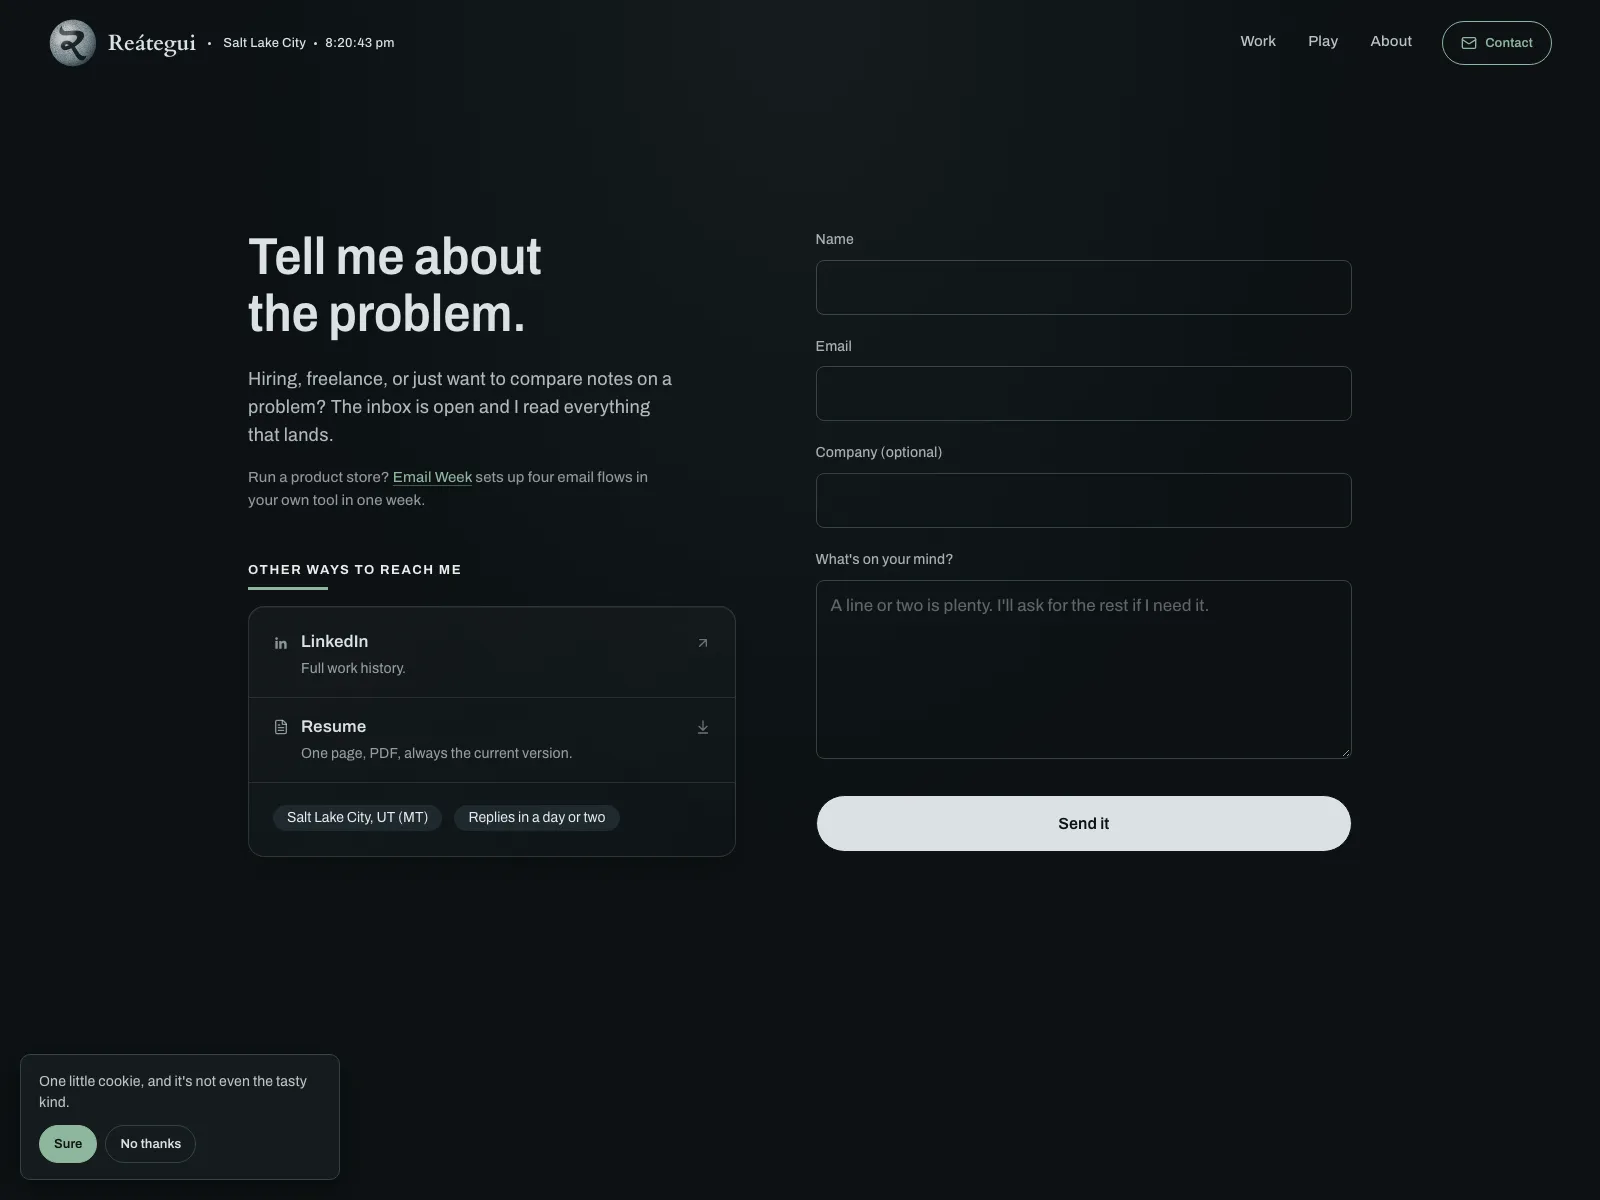Image resolution: width=1600 pixels, height=1200 pixels.
Task: Click the document icon beside Resume
Action: coord(281,727)
